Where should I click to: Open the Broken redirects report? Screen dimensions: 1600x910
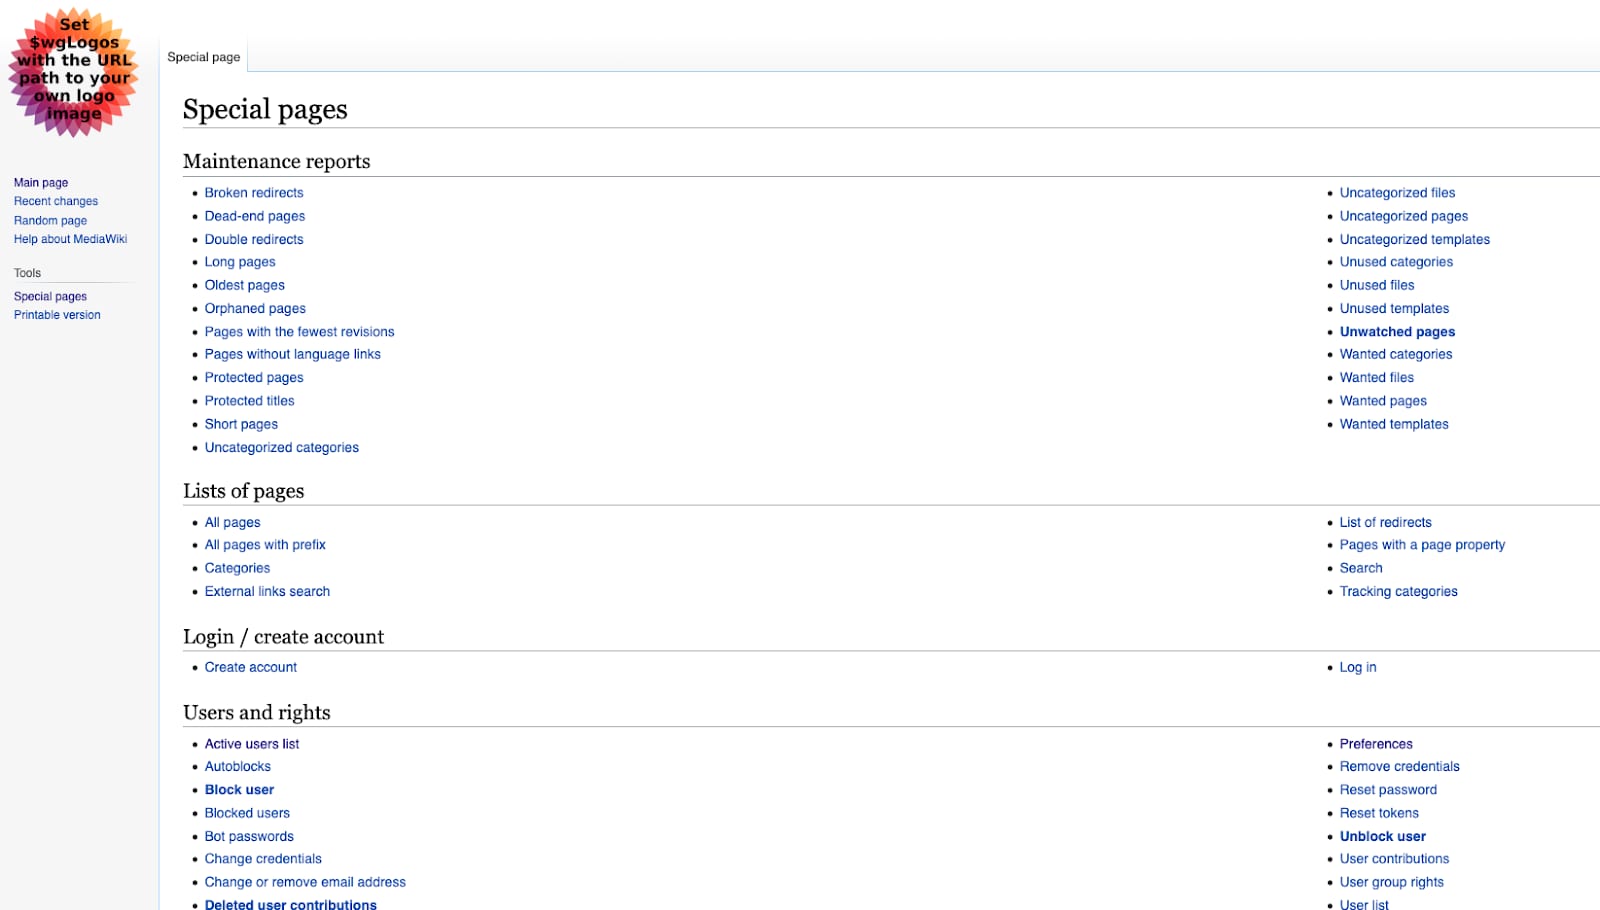(x=254, y=192)
